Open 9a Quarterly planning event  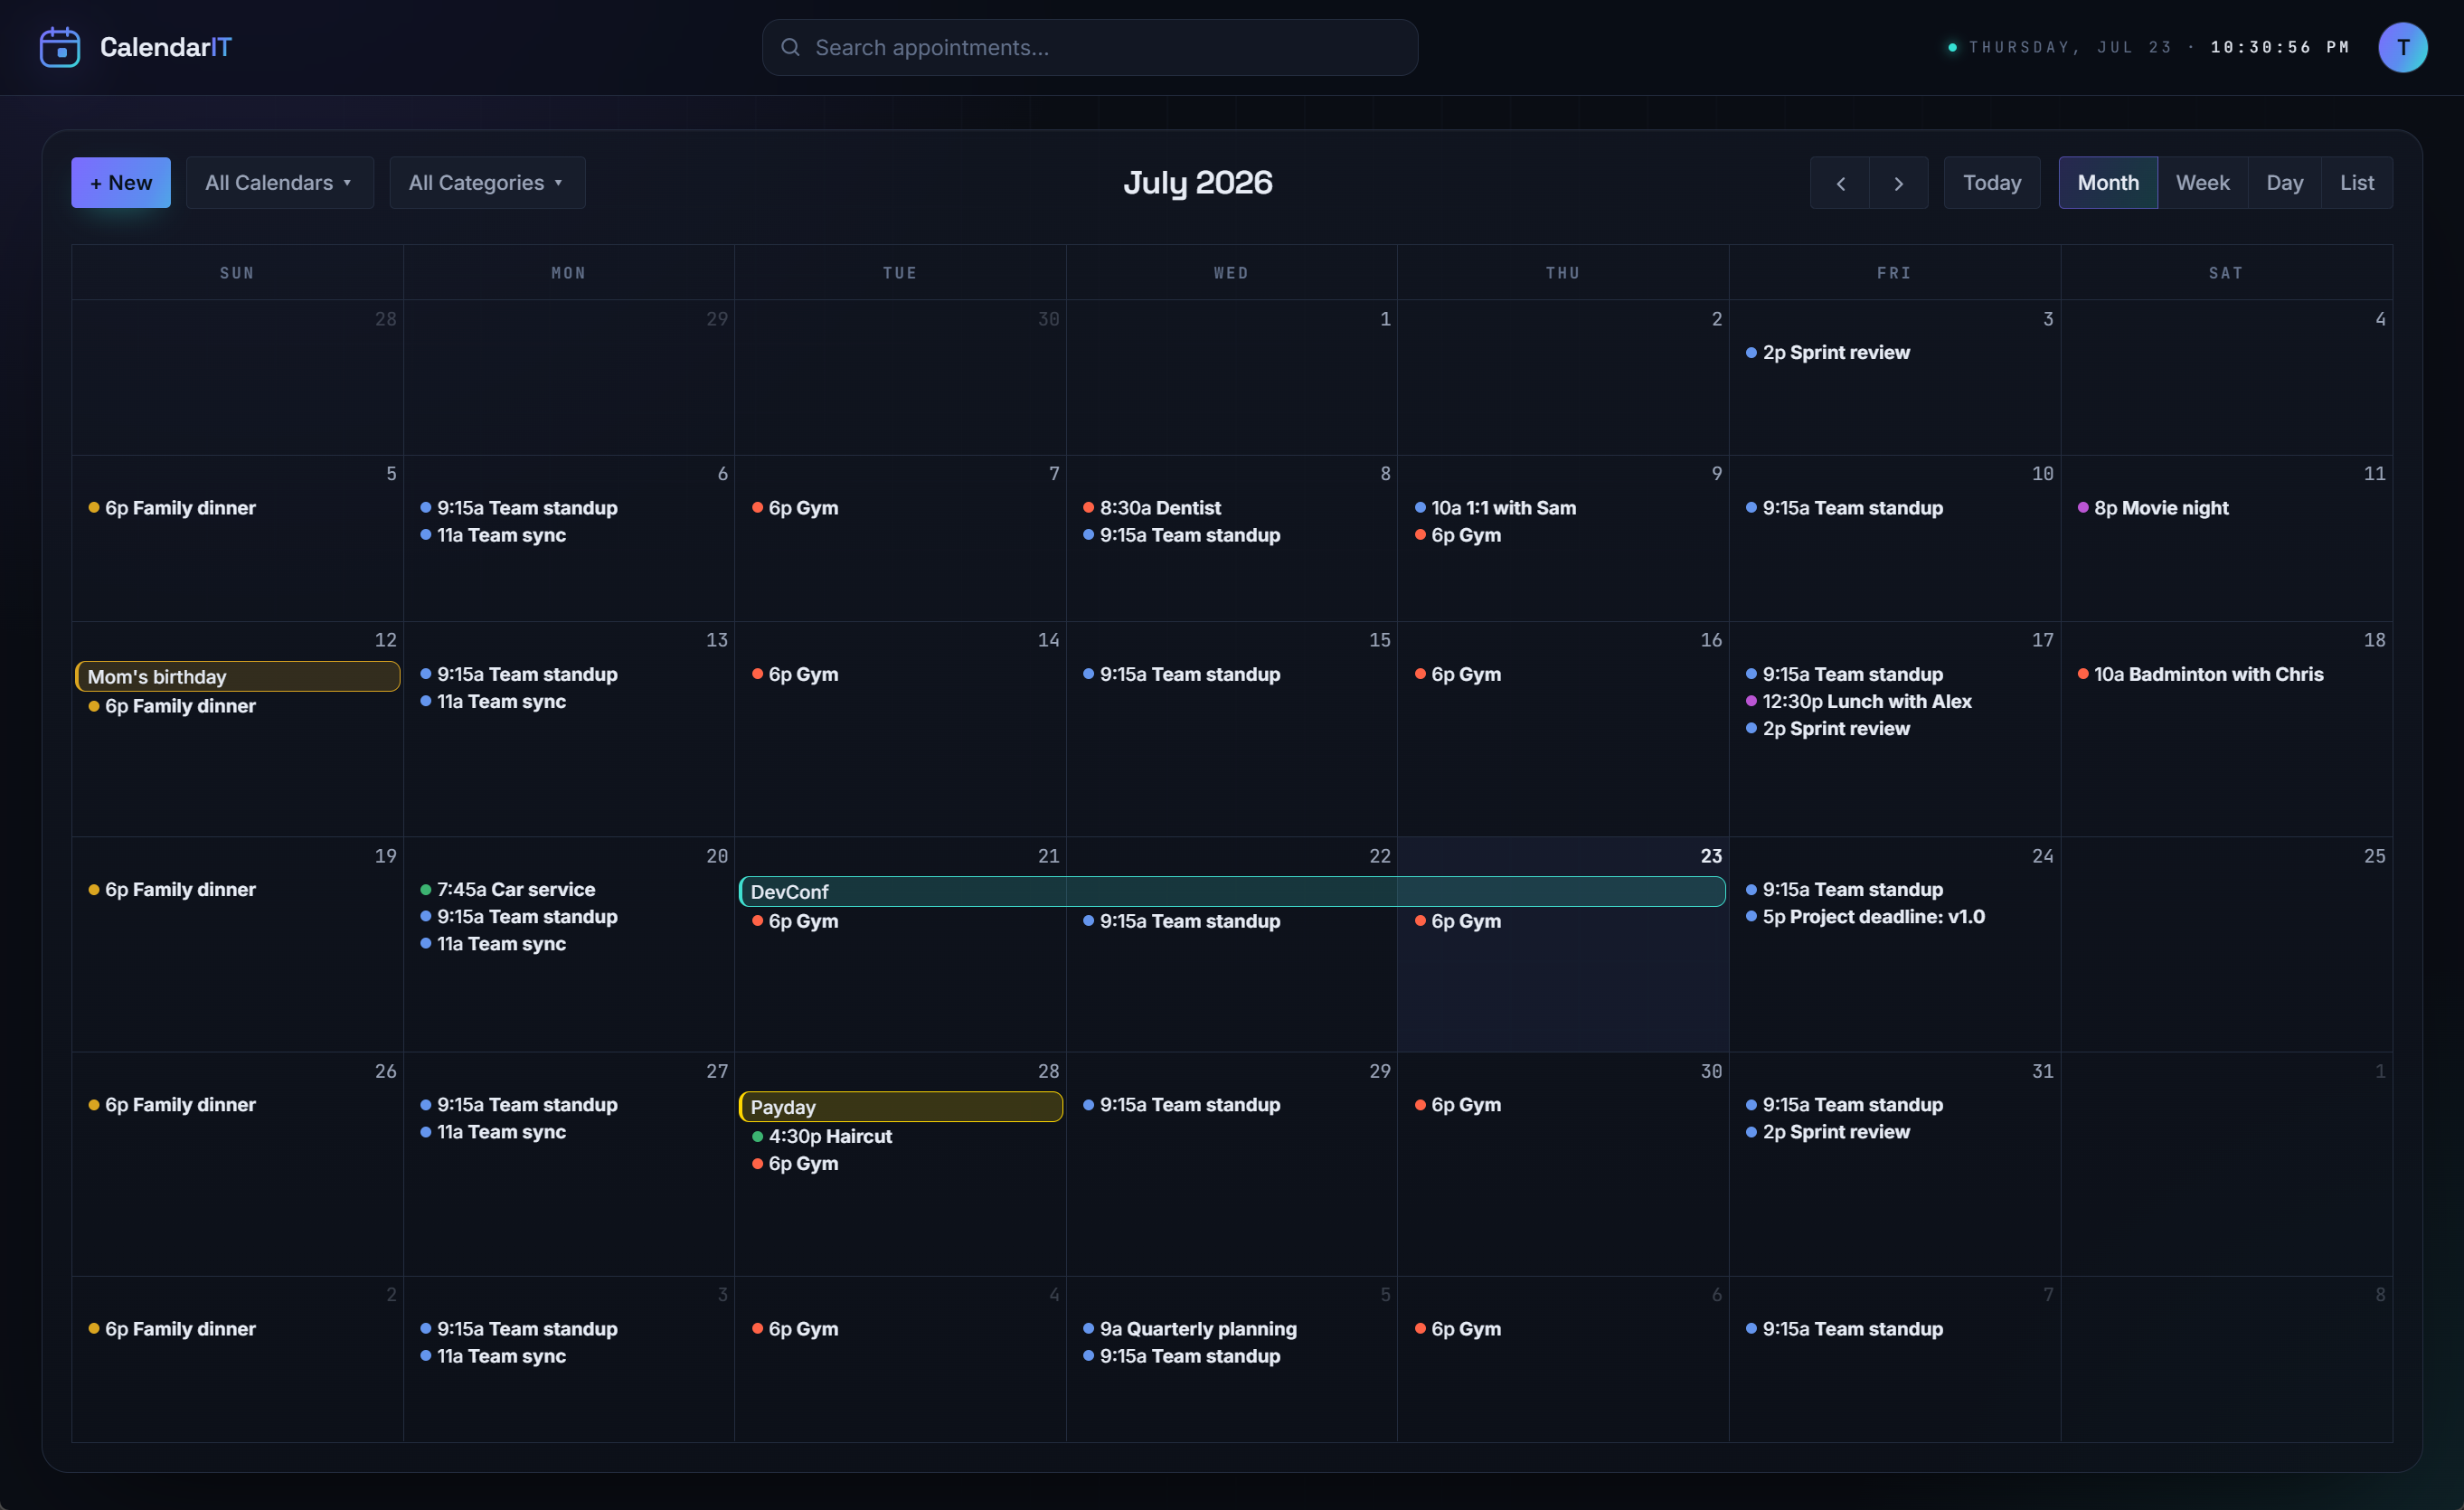pos(1190,1329)
